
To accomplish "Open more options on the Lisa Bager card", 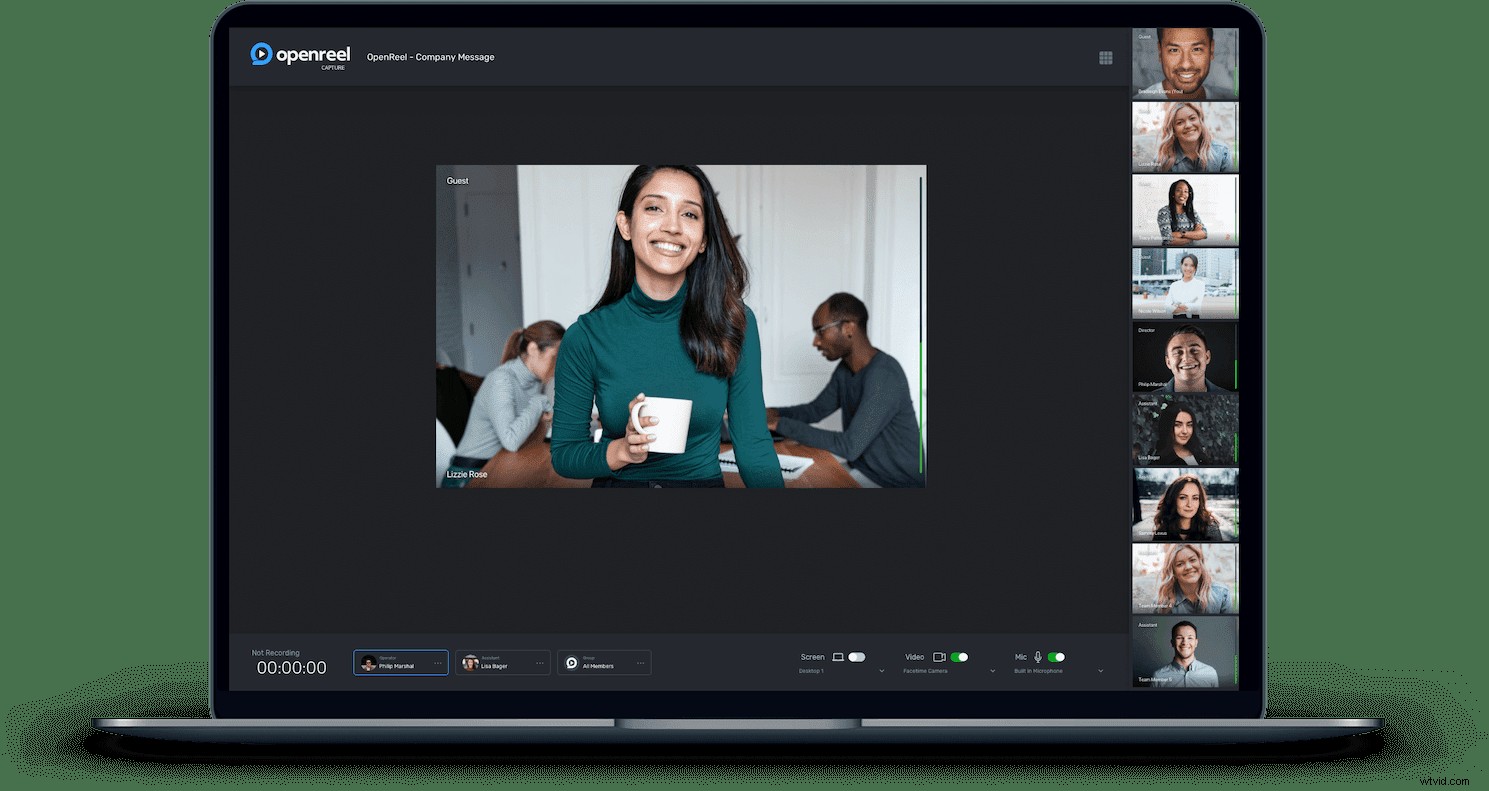I will (540, 662).
